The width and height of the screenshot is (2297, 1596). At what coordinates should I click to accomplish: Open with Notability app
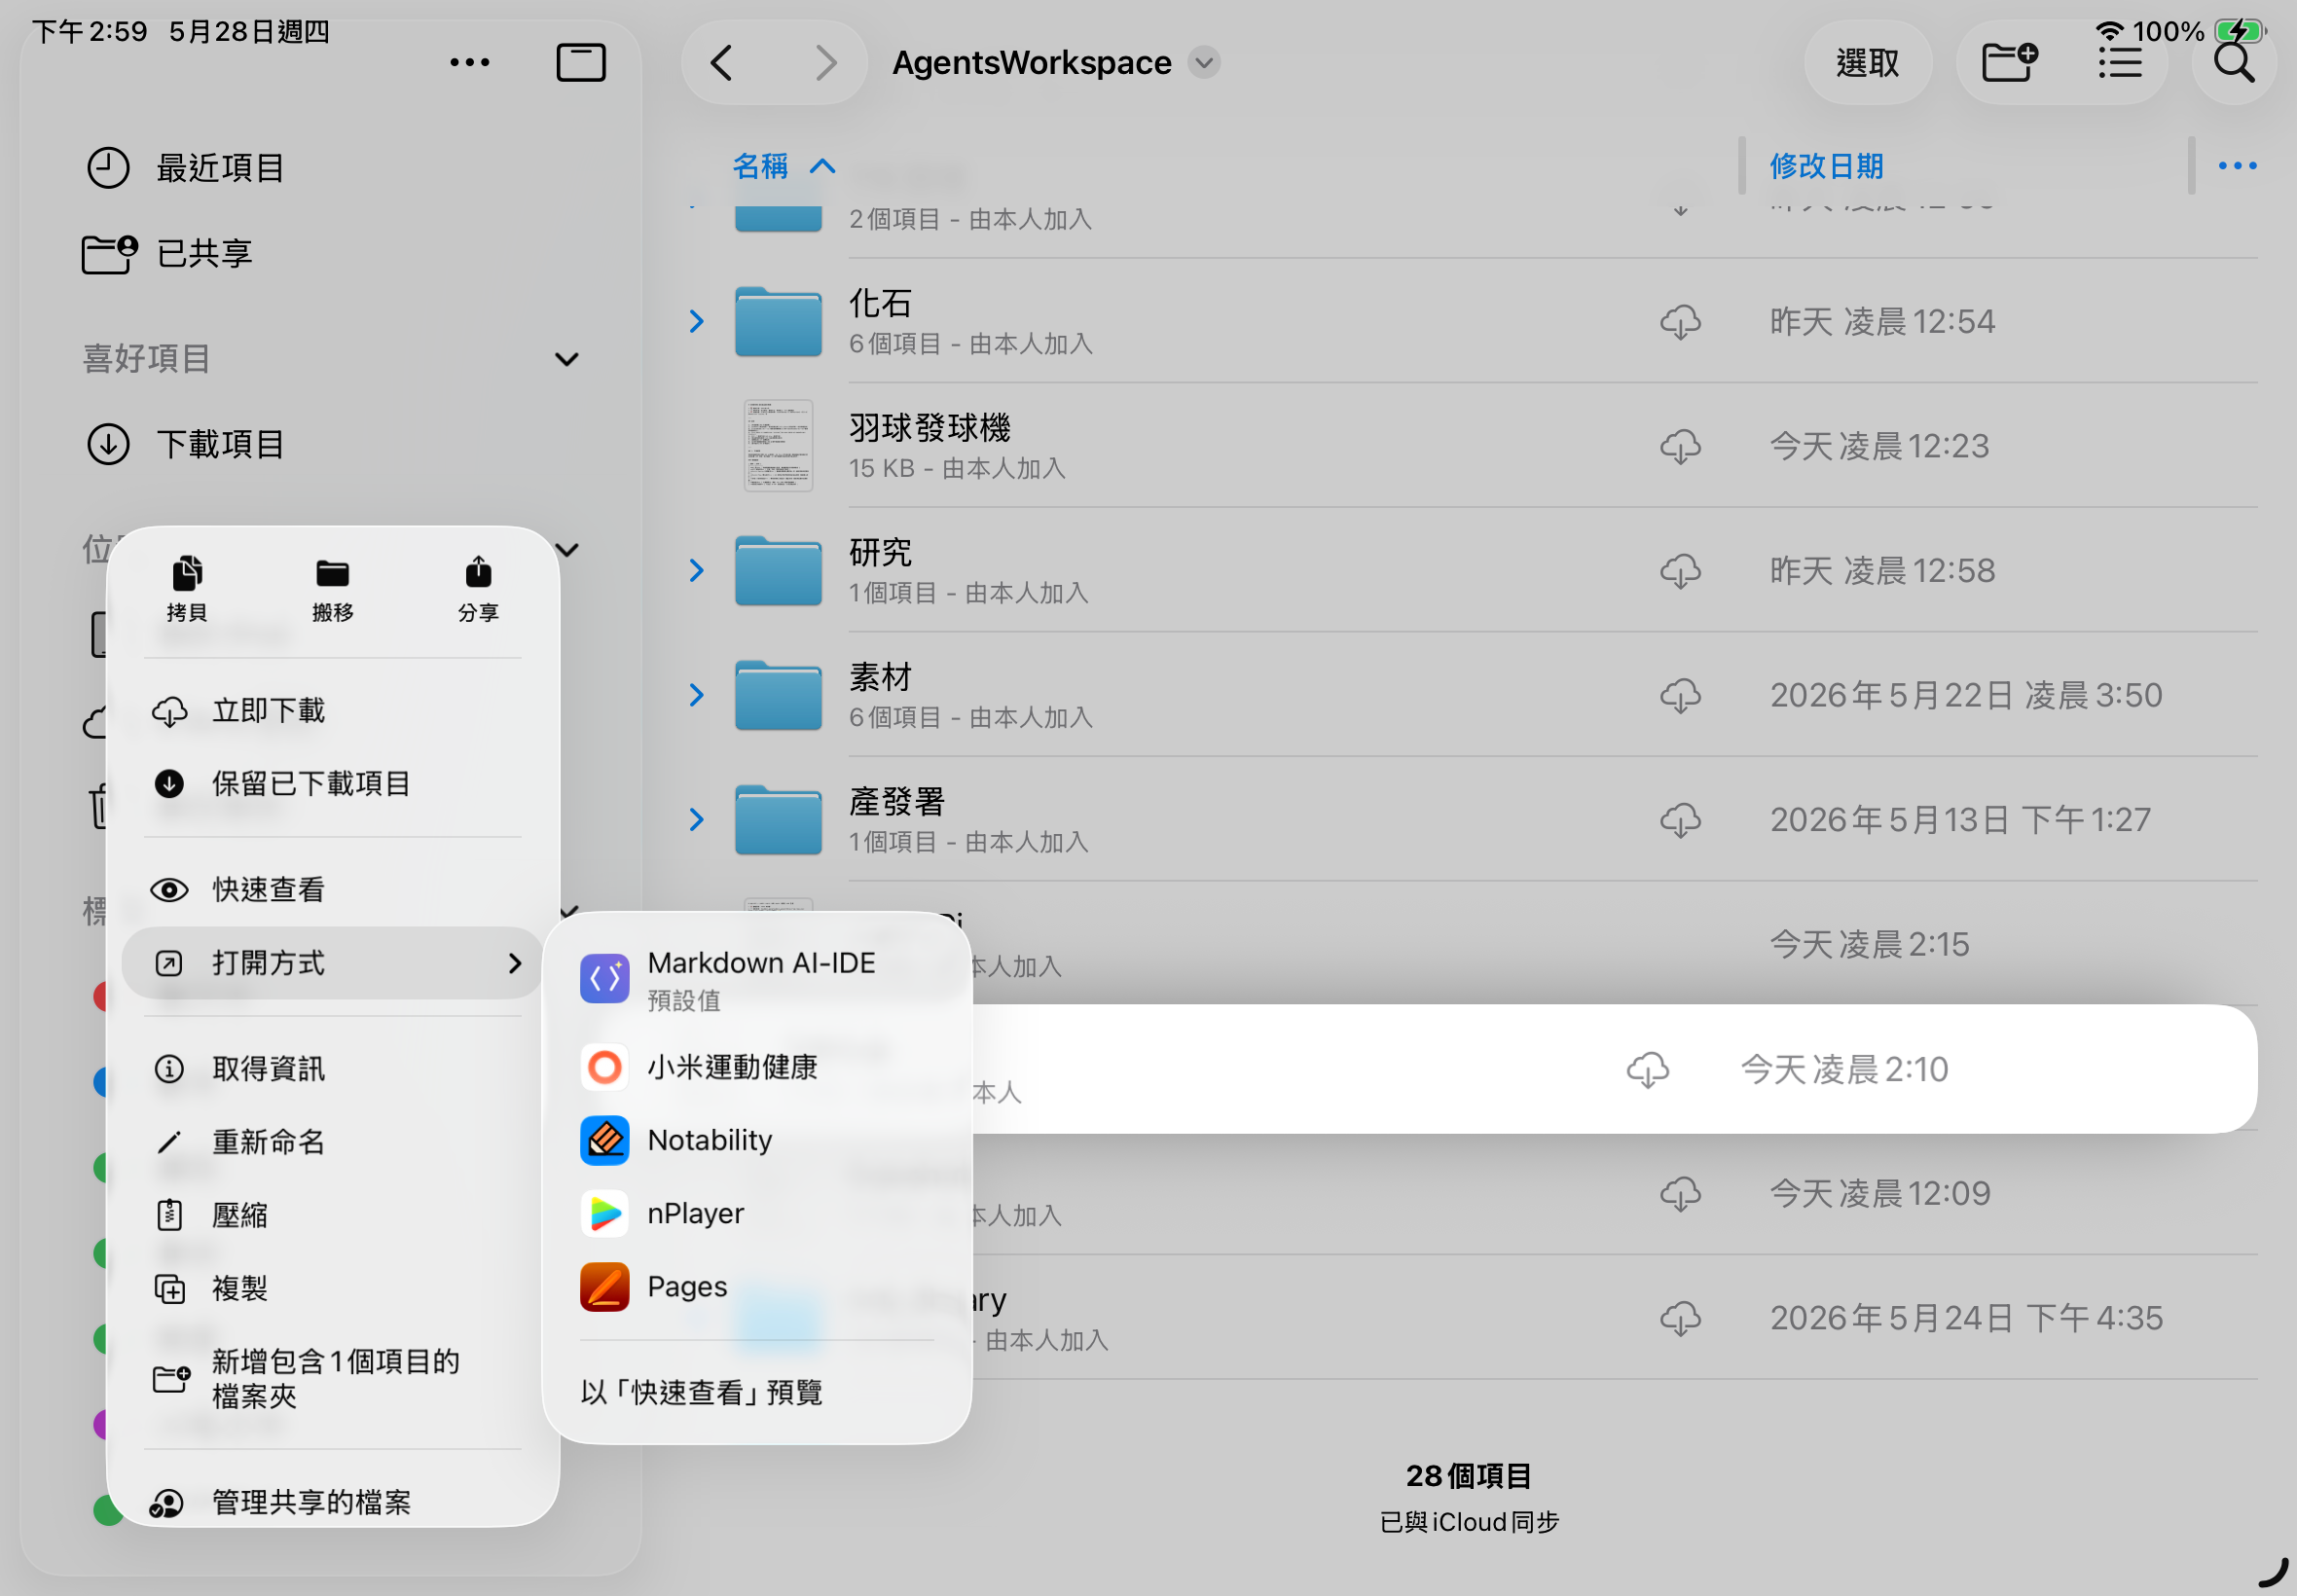757,1140
